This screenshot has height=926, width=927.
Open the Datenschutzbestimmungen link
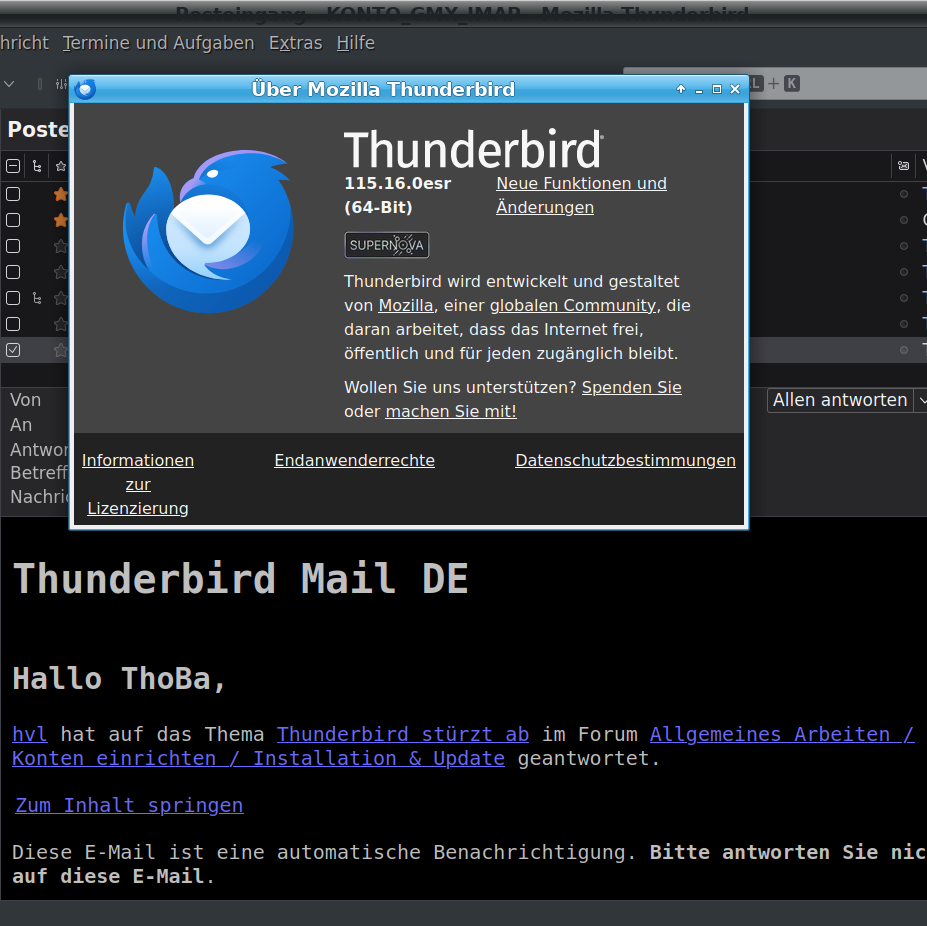pyautogui.click(x=625, y=460)
